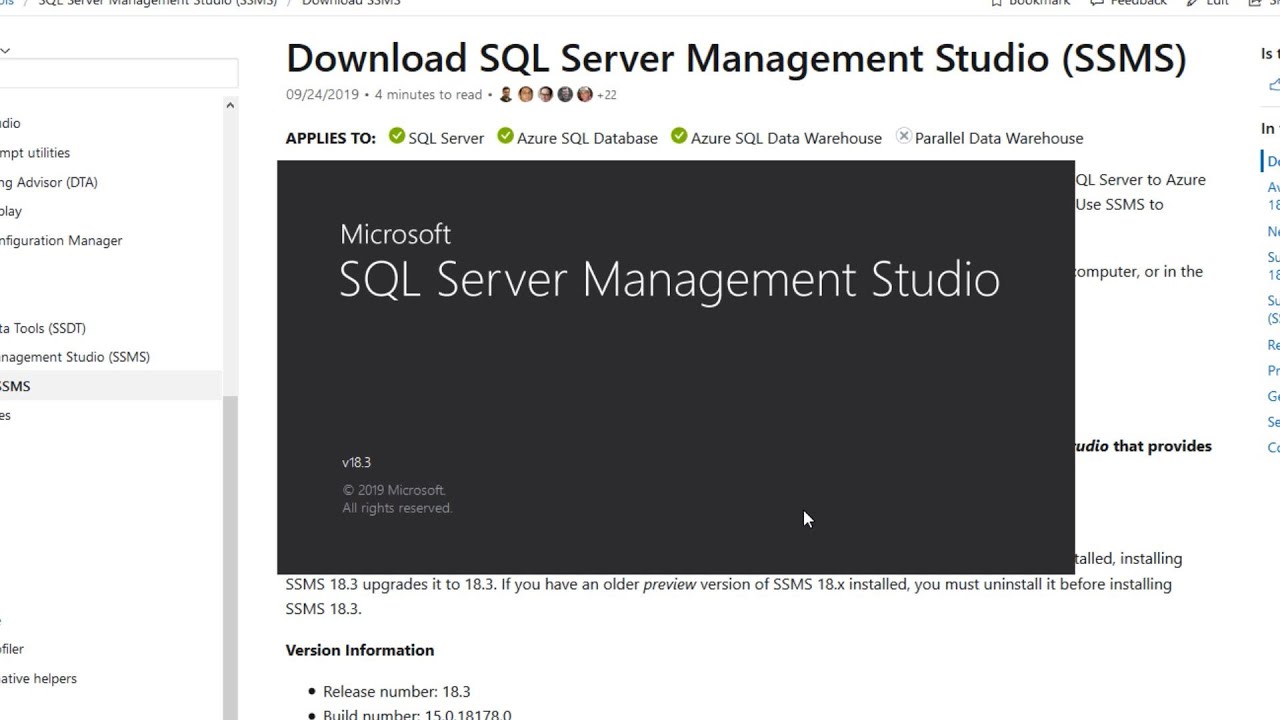The width and height of the screenshot is (1280, 720).
Task: Click the sidebar filter input box
Action: pyautogui.click(x=120, y=72)
